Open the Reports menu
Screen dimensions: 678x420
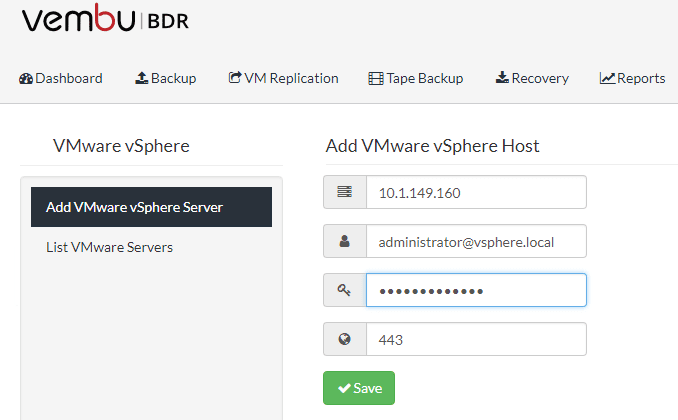(641, 78)
